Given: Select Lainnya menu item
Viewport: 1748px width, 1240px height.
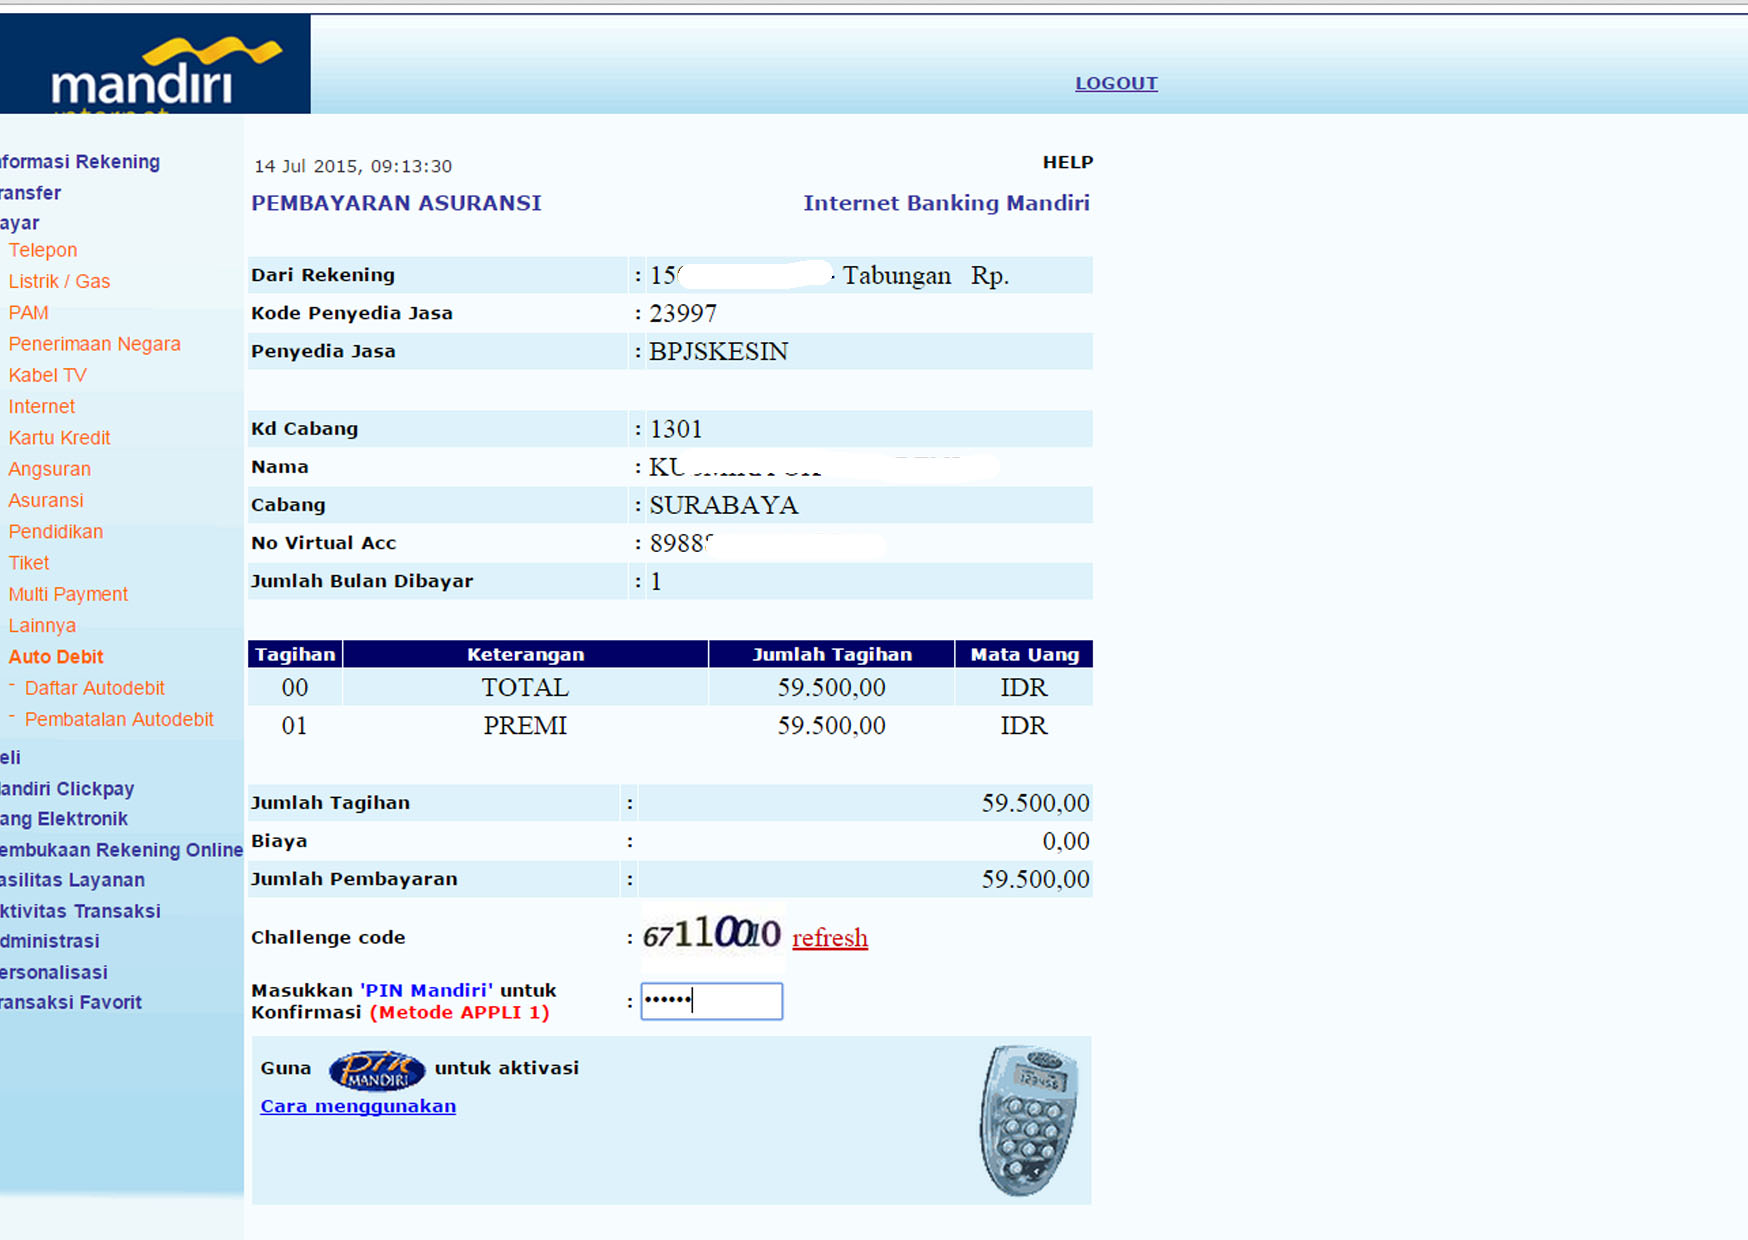Looking at the screenshot, I should tap(42, 625).
